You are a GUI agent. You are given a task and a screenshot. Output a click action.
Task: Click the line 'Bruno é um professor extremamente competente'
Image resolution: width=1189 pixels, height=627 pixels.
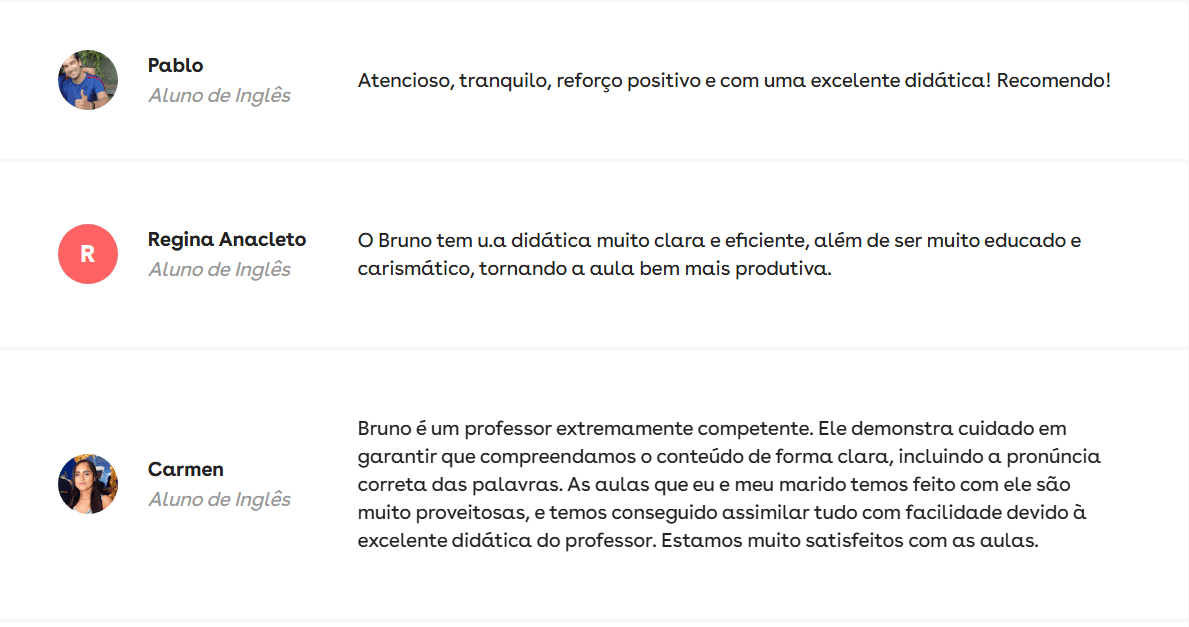(x=712, y=428)
